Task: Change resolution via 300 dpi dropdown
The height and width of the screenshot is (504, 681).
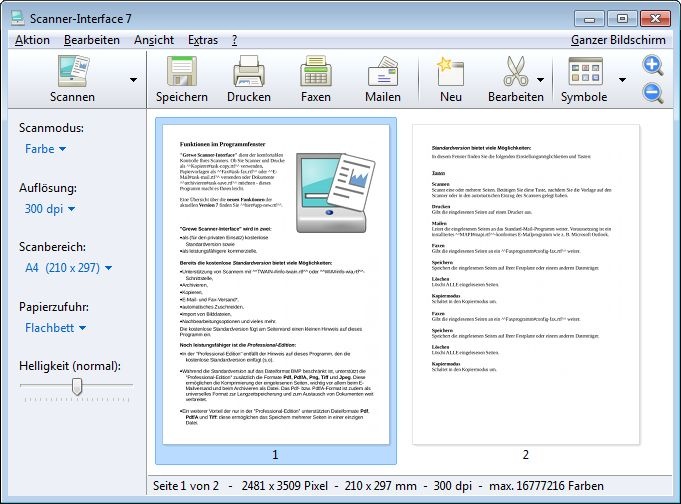Action: point(50,209)
